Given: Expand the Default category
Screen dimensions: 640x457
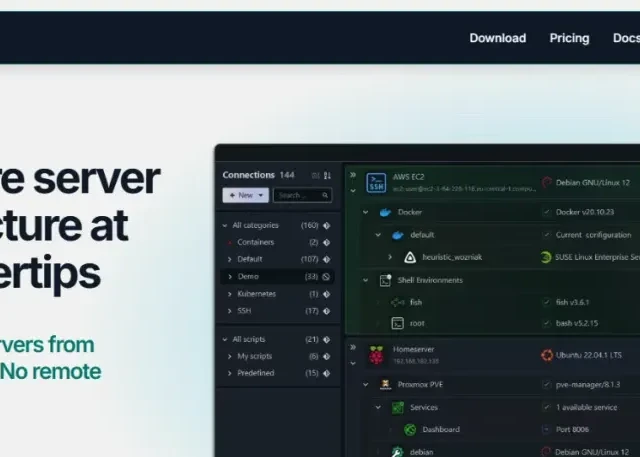Looking at the screenshot, I should click(x=229, y=259).
